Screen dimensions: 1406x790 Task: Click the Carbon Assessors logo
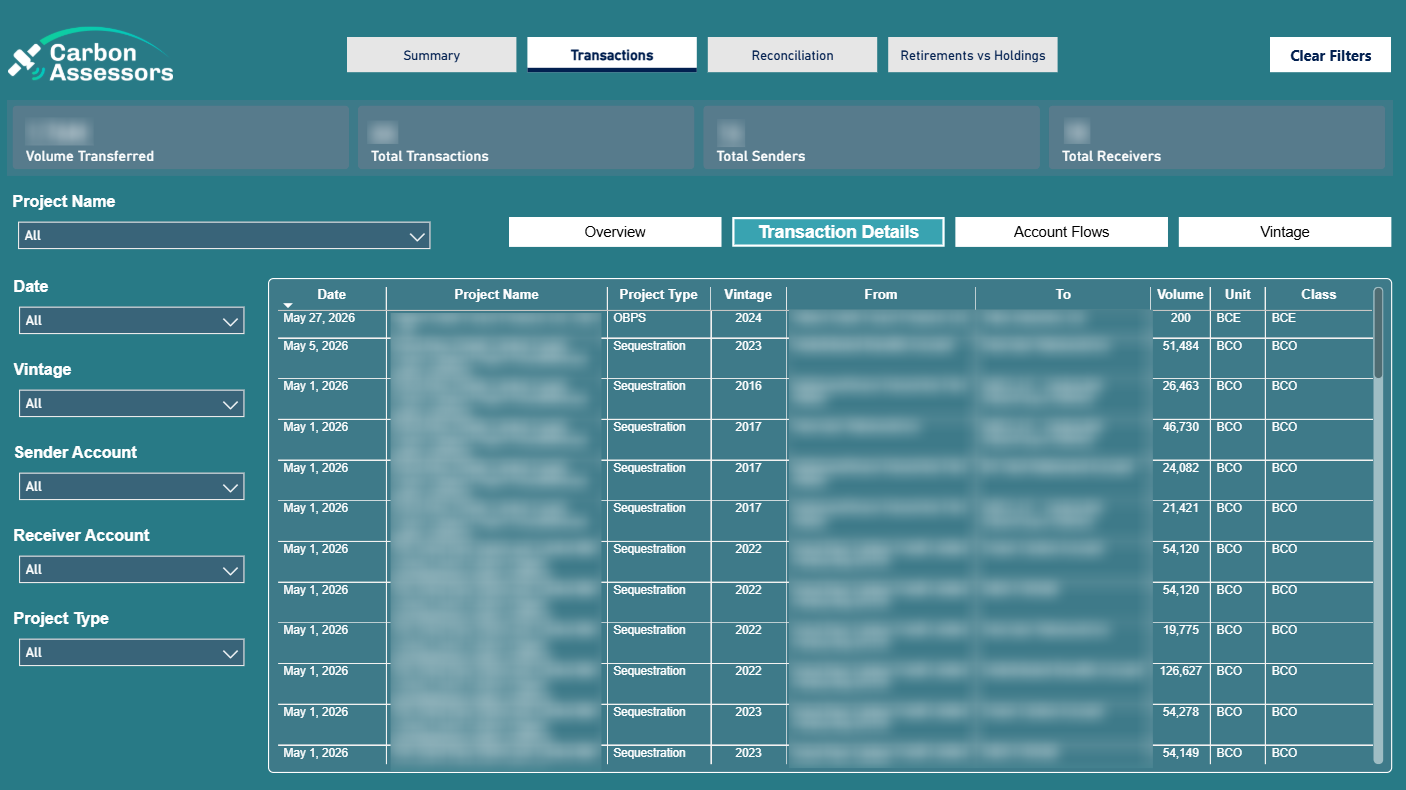[x=91, y=57]
